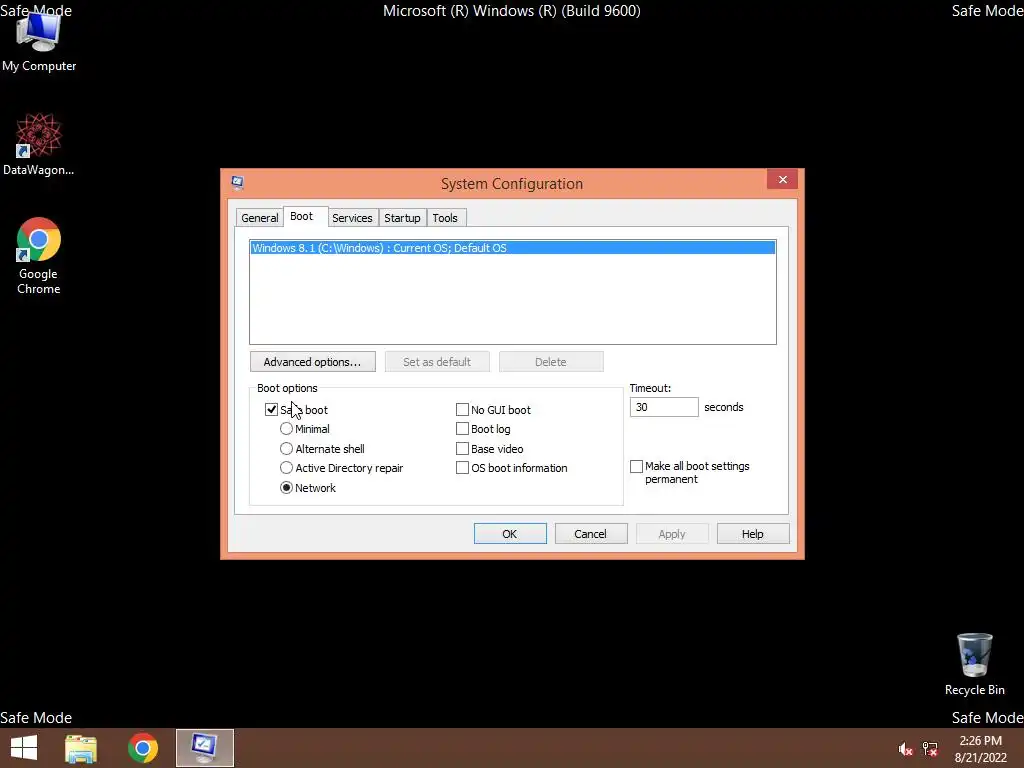The width and height of the screenshot is (1024, 768).
Task: Enable OS boot information
Action: coord(462,468)
